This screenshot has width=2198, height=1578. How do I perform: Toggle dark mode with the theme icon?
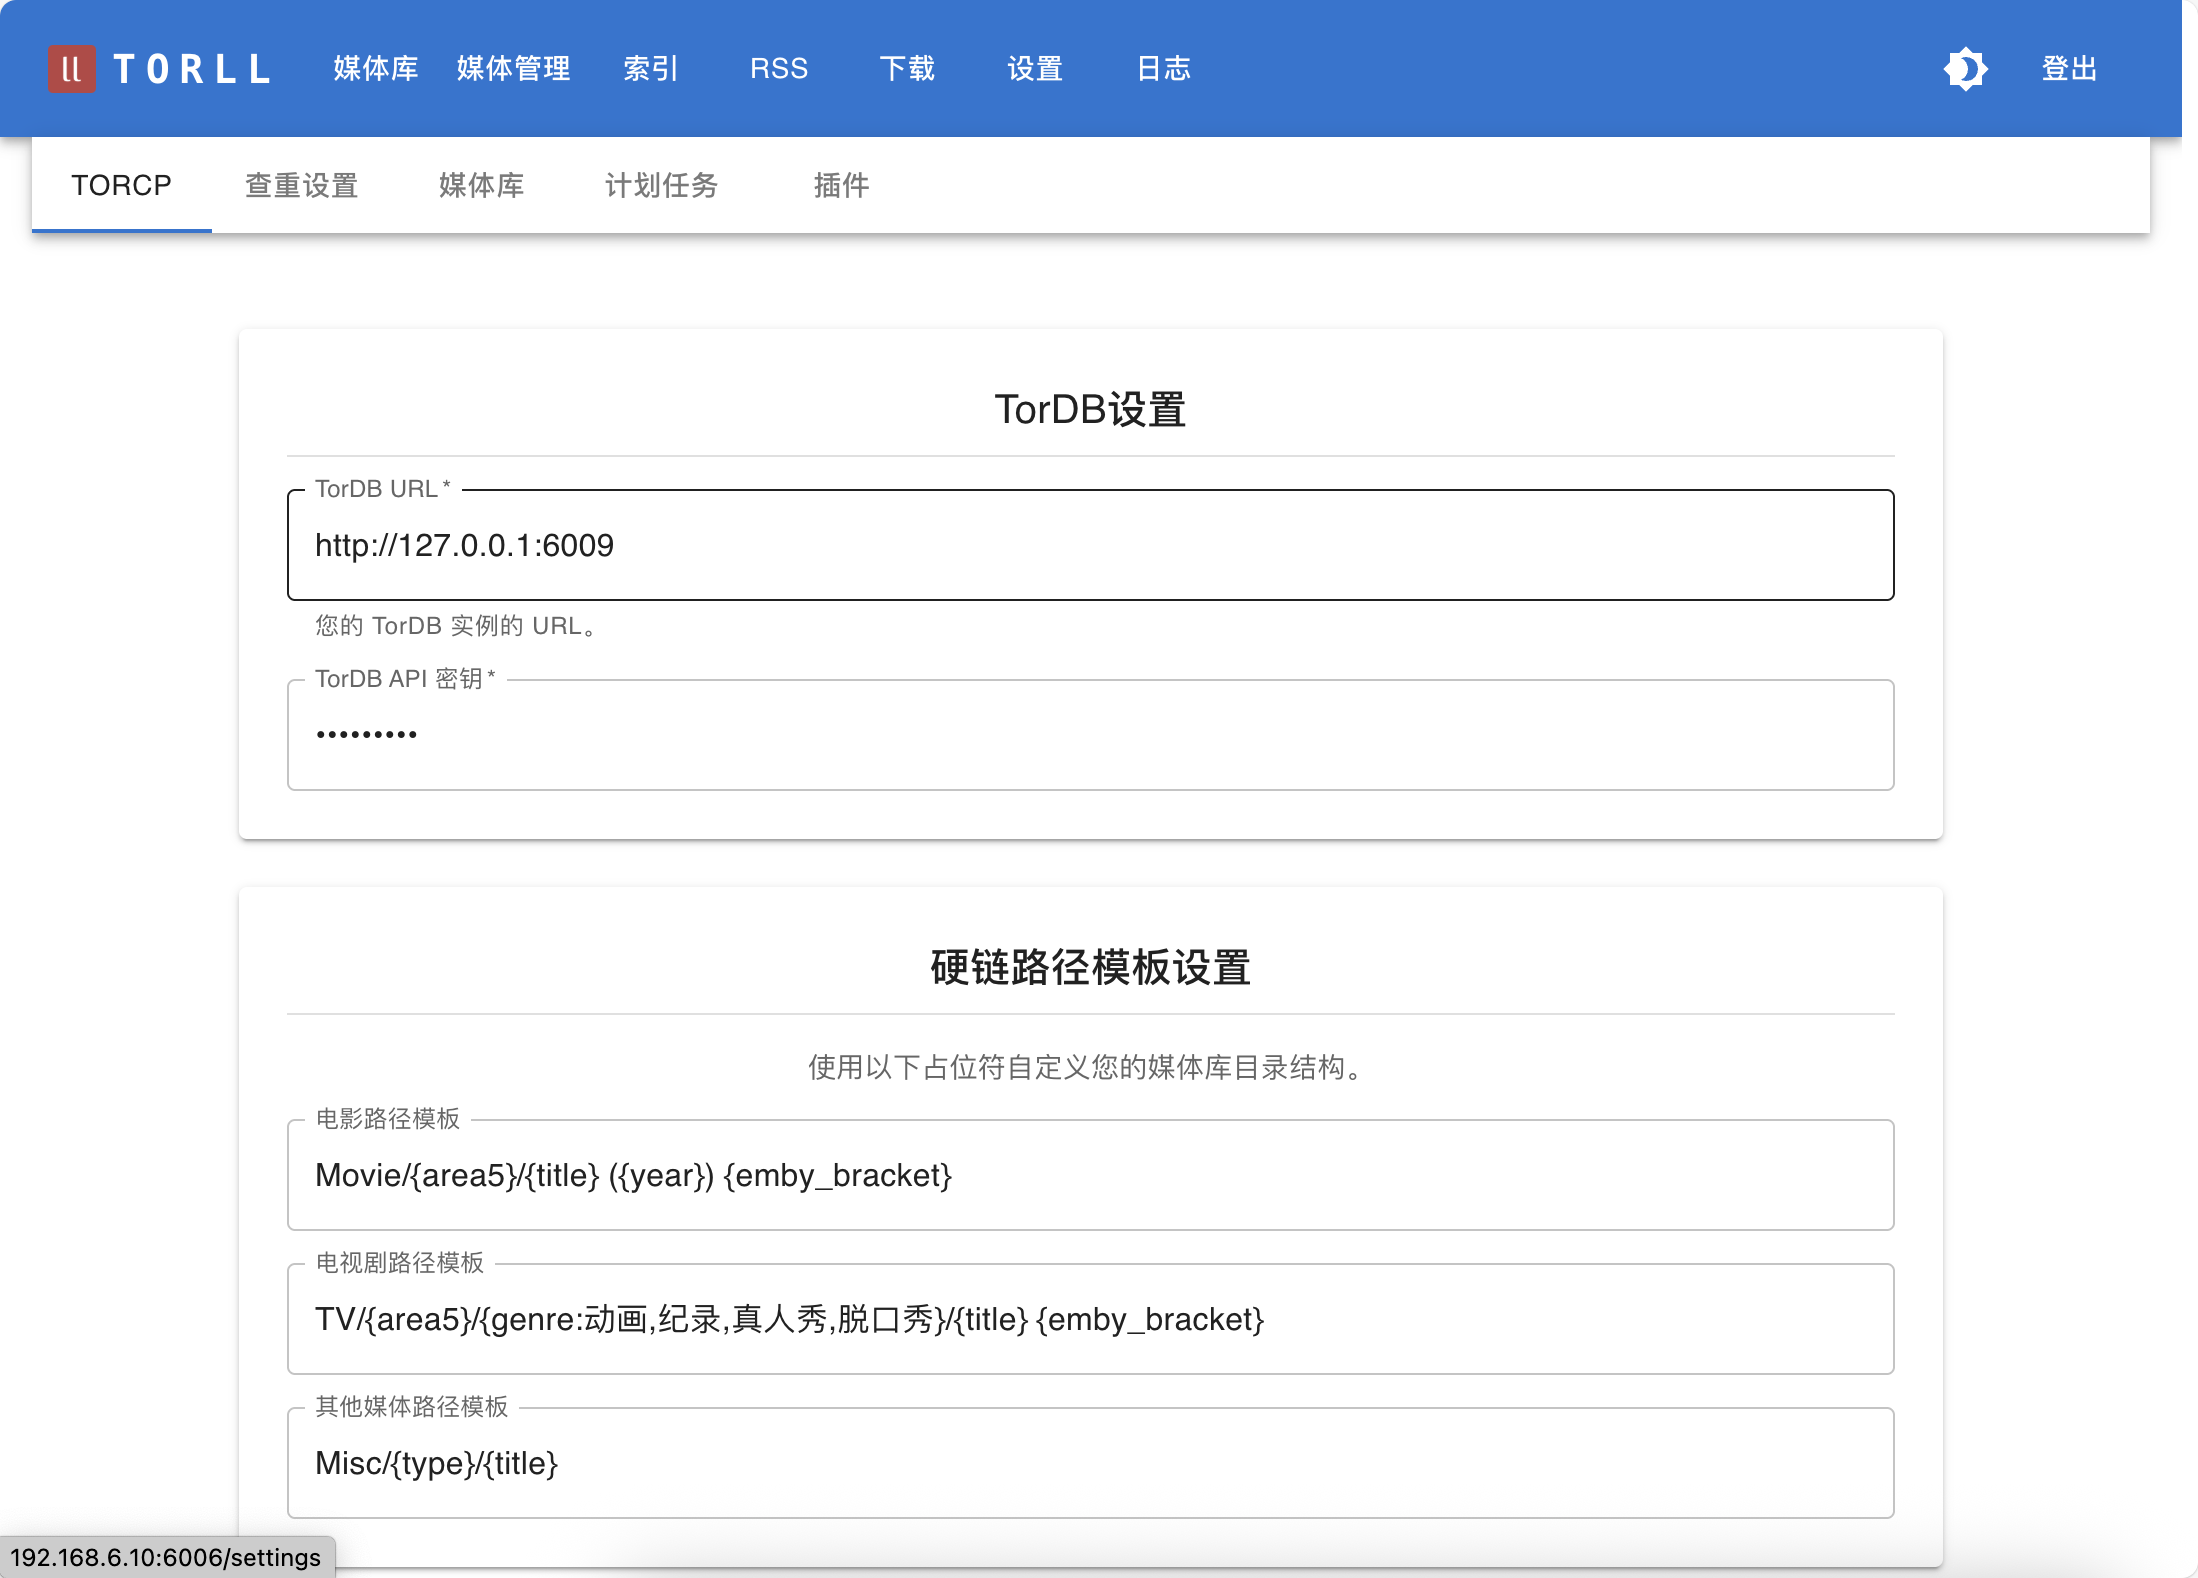point(1966,68)
